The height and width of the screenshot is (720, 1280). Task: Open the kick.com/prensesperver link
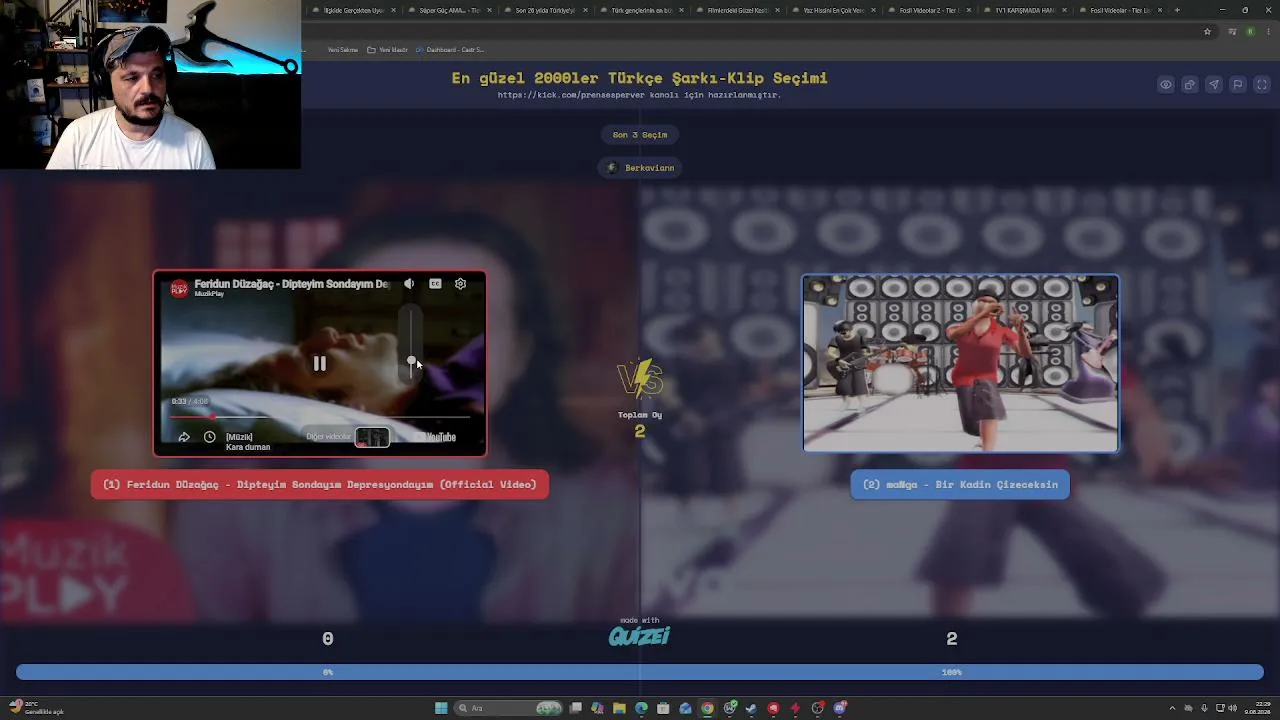pos(639,95)
